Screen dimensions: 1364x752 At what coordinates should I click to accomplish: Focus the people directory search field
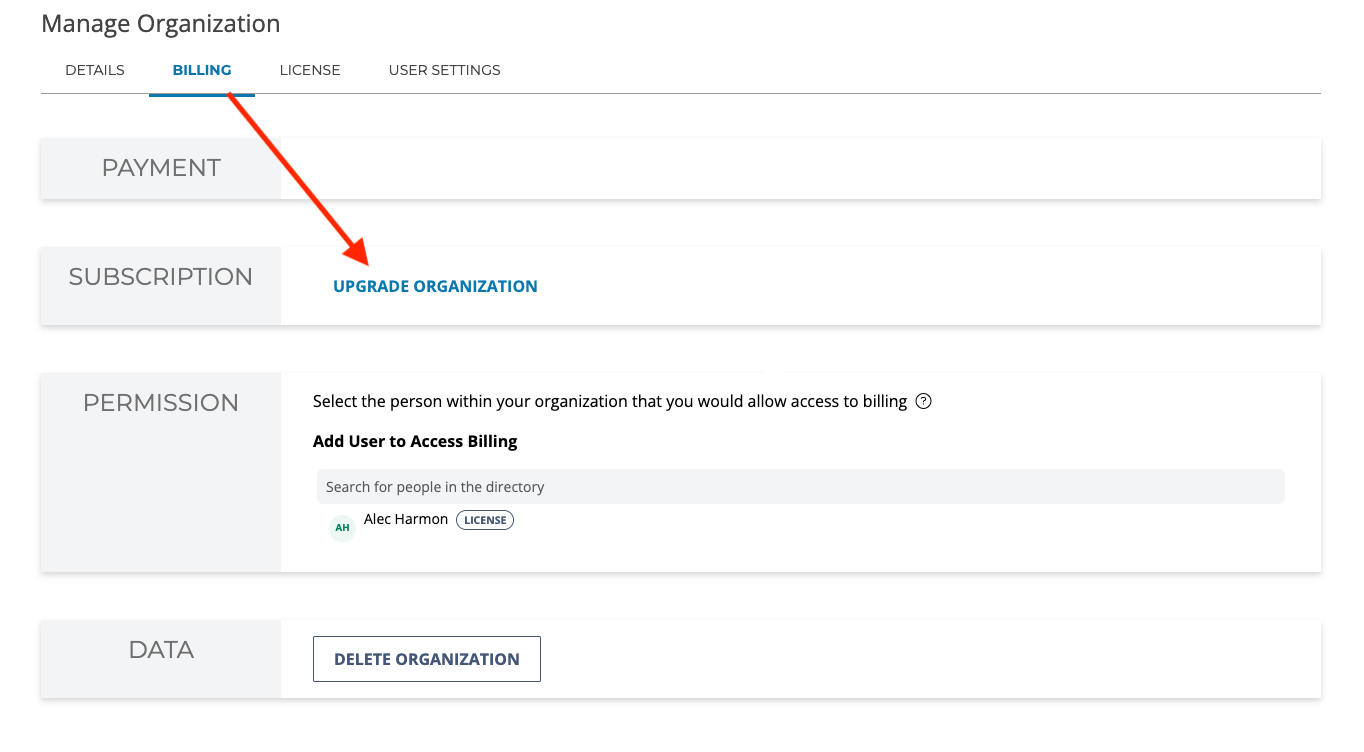[800, 487]
